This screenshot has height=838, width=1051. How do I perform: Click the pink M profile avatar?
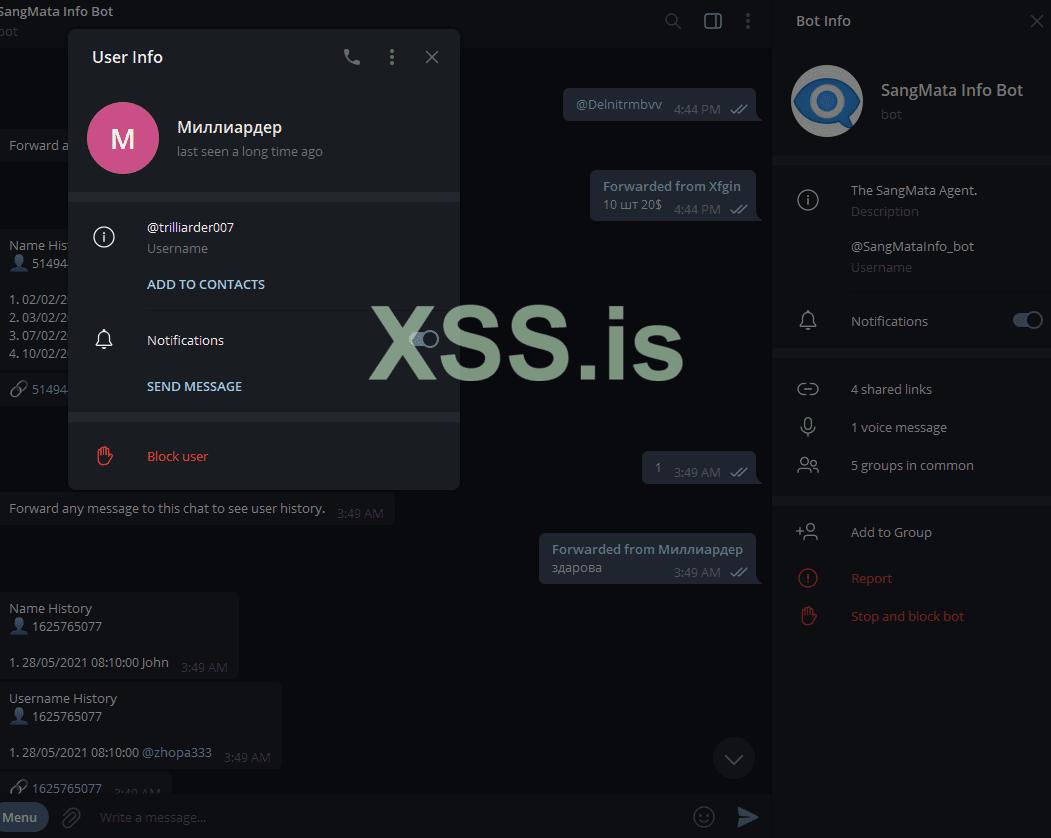[123, 138]
